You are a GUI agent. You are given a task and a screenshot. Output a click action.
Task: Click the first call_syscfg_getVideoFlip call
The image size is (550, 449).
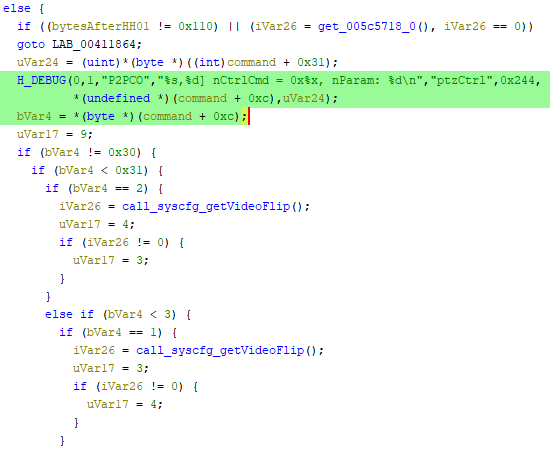(x=206, y=206)
